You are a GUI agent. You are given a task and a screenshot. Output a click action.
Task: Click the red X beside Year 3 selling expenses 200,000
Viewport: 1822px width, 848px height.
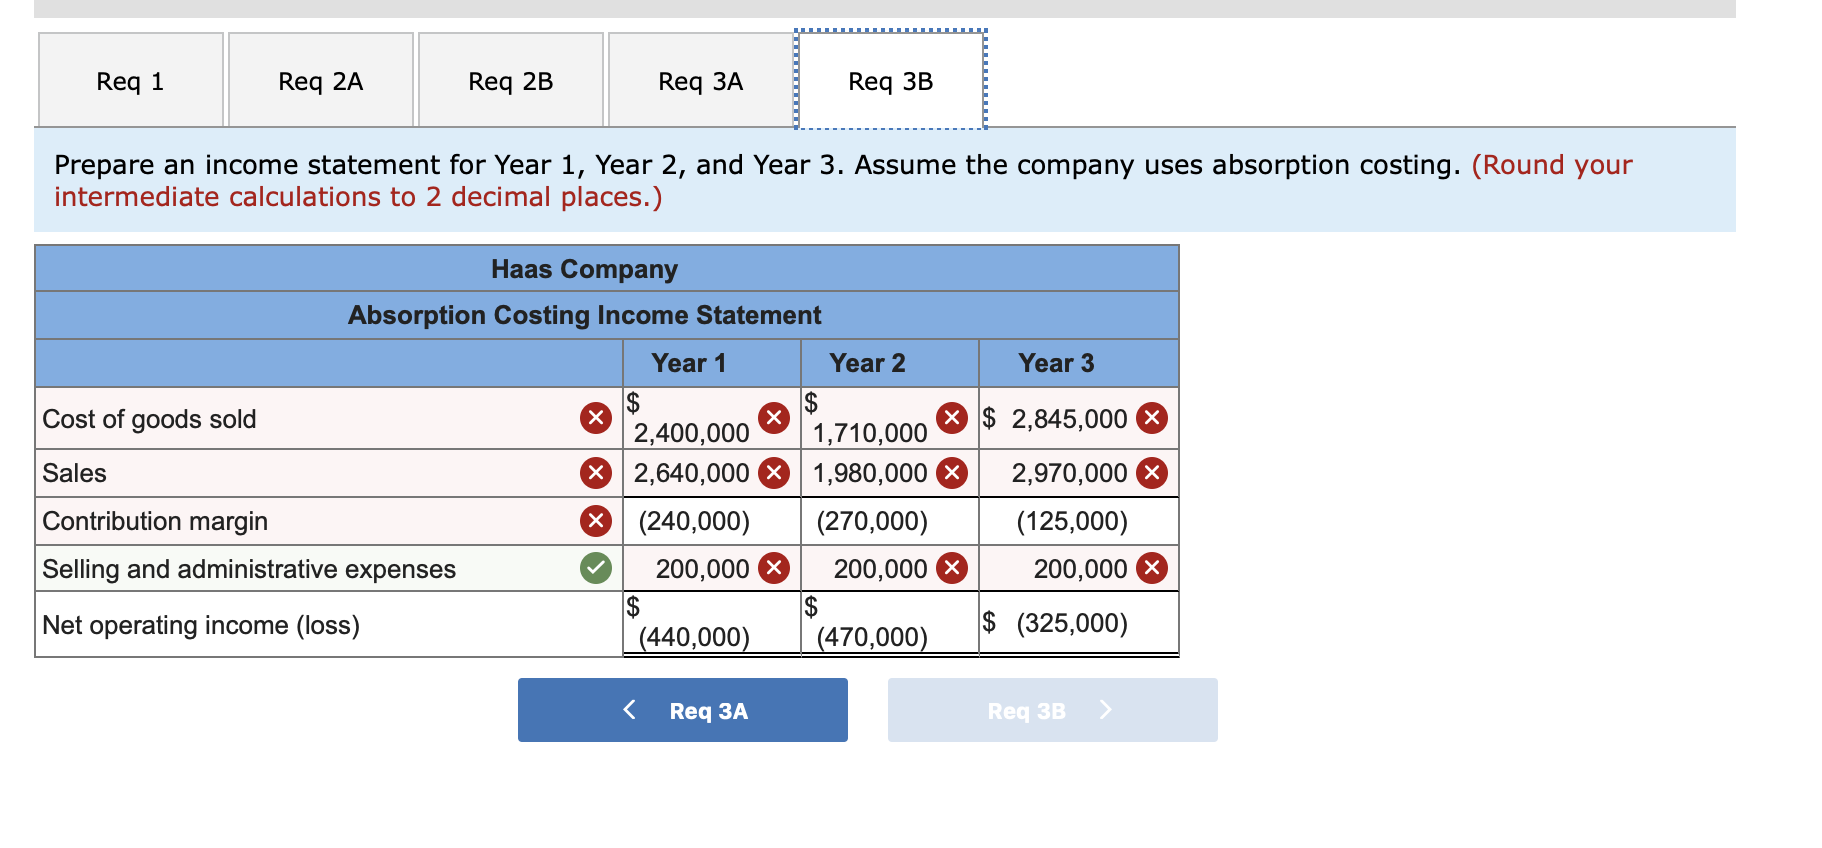[x=1152, y=569]
